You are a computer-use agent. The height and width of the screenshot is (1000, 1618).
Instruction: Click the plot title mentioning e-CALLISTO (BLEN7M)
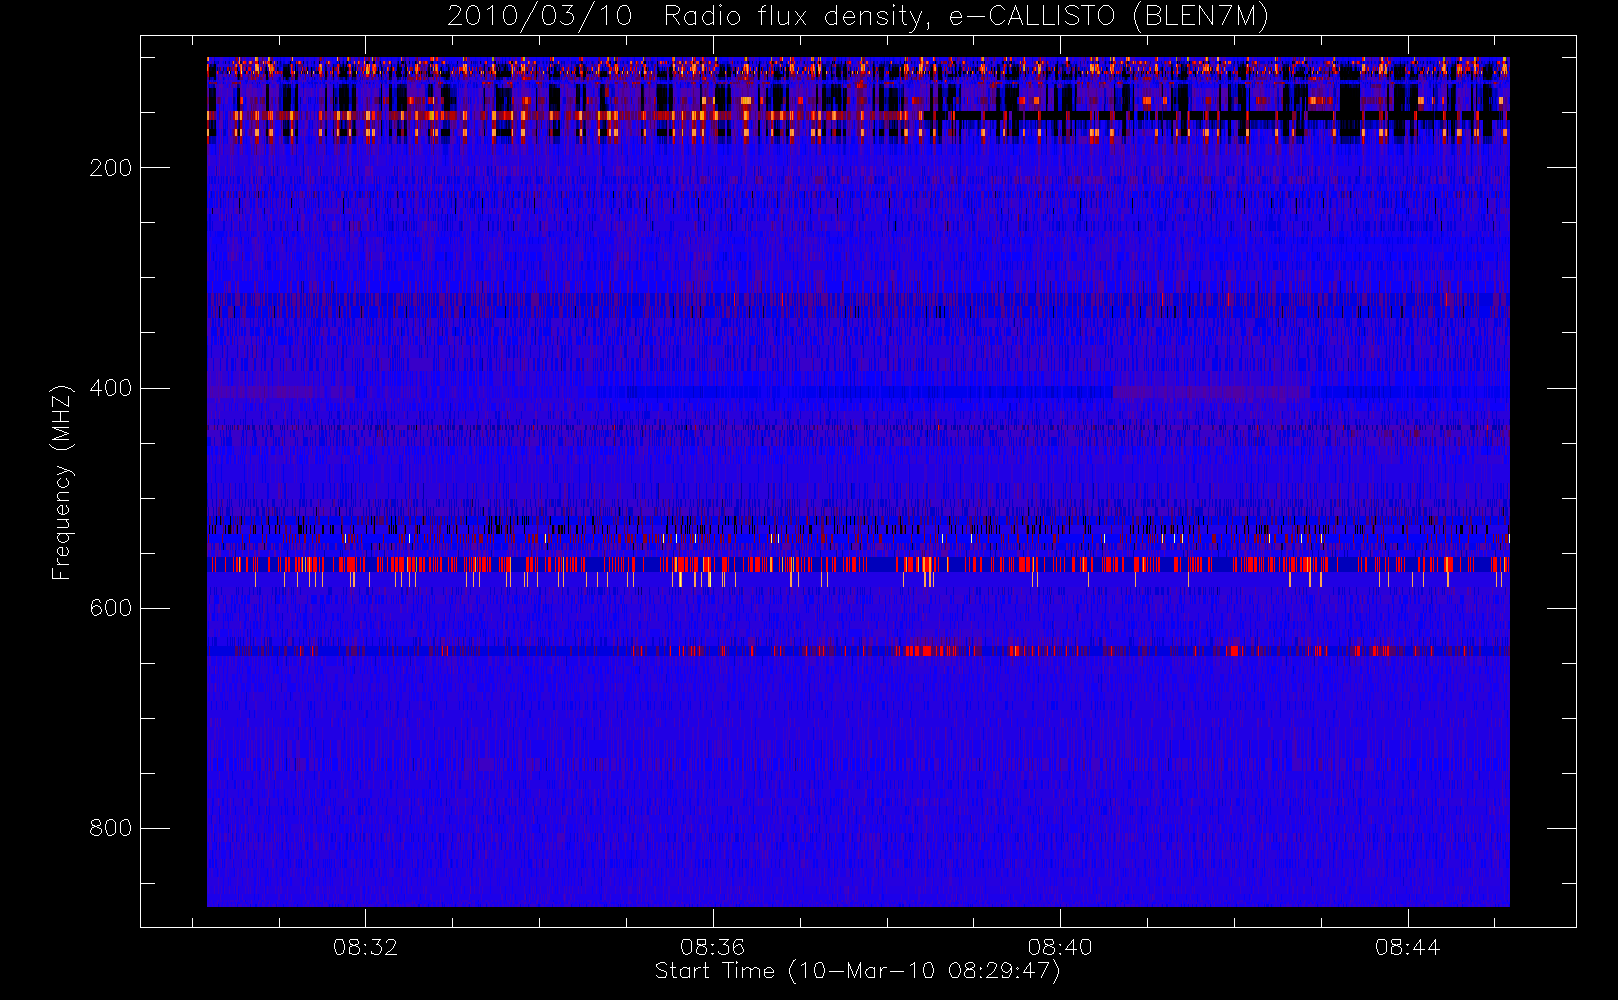pos(858,17)
